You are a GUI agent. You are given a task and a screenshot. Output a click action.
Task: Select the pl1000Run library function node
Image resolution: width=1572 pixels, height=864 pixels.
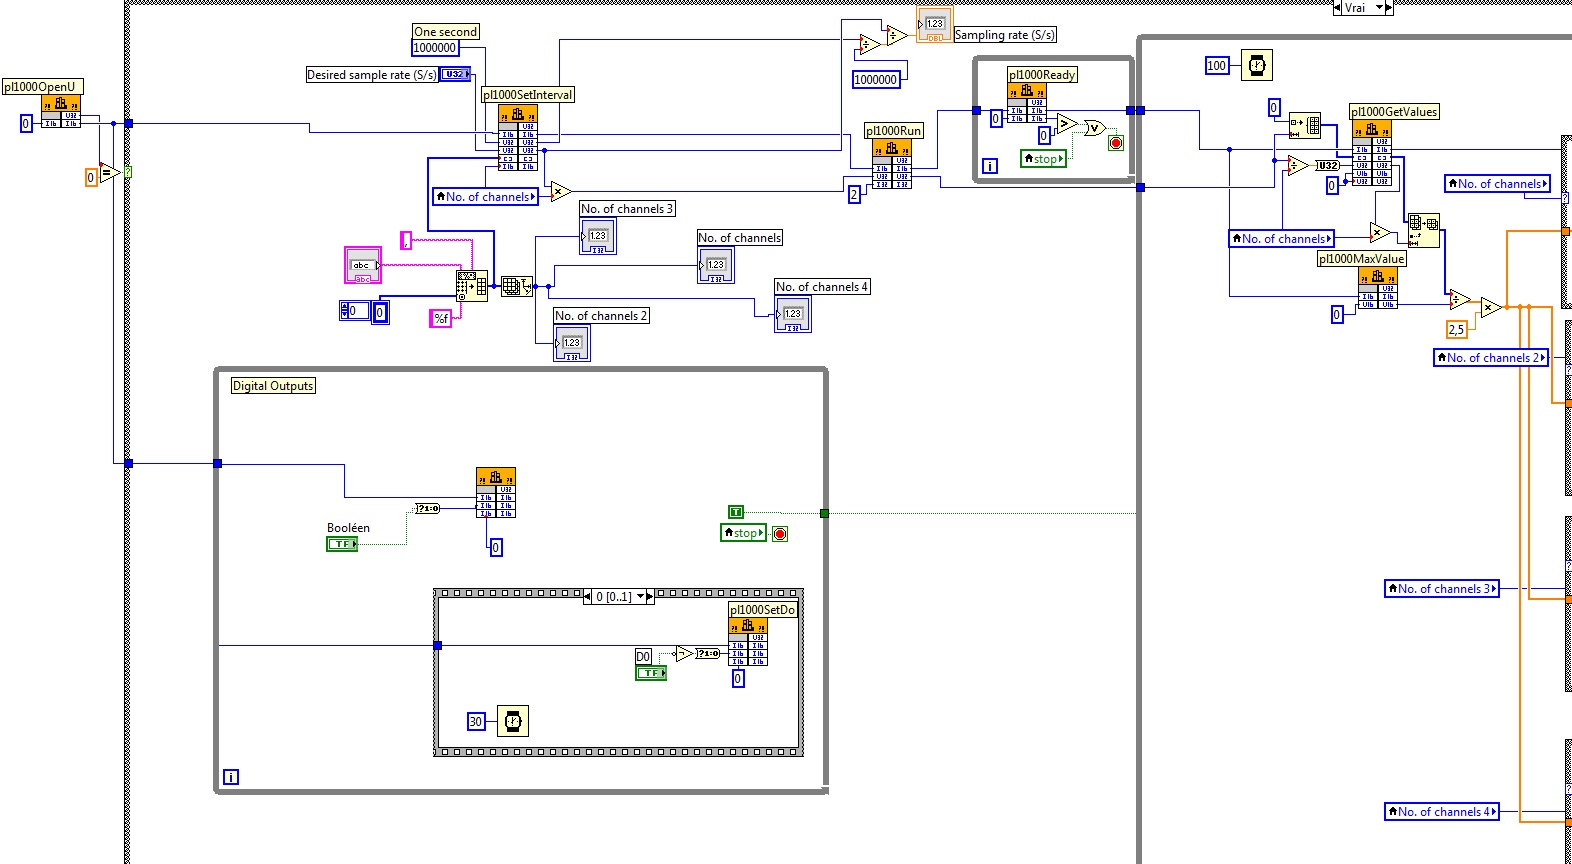tap(891, 164)
